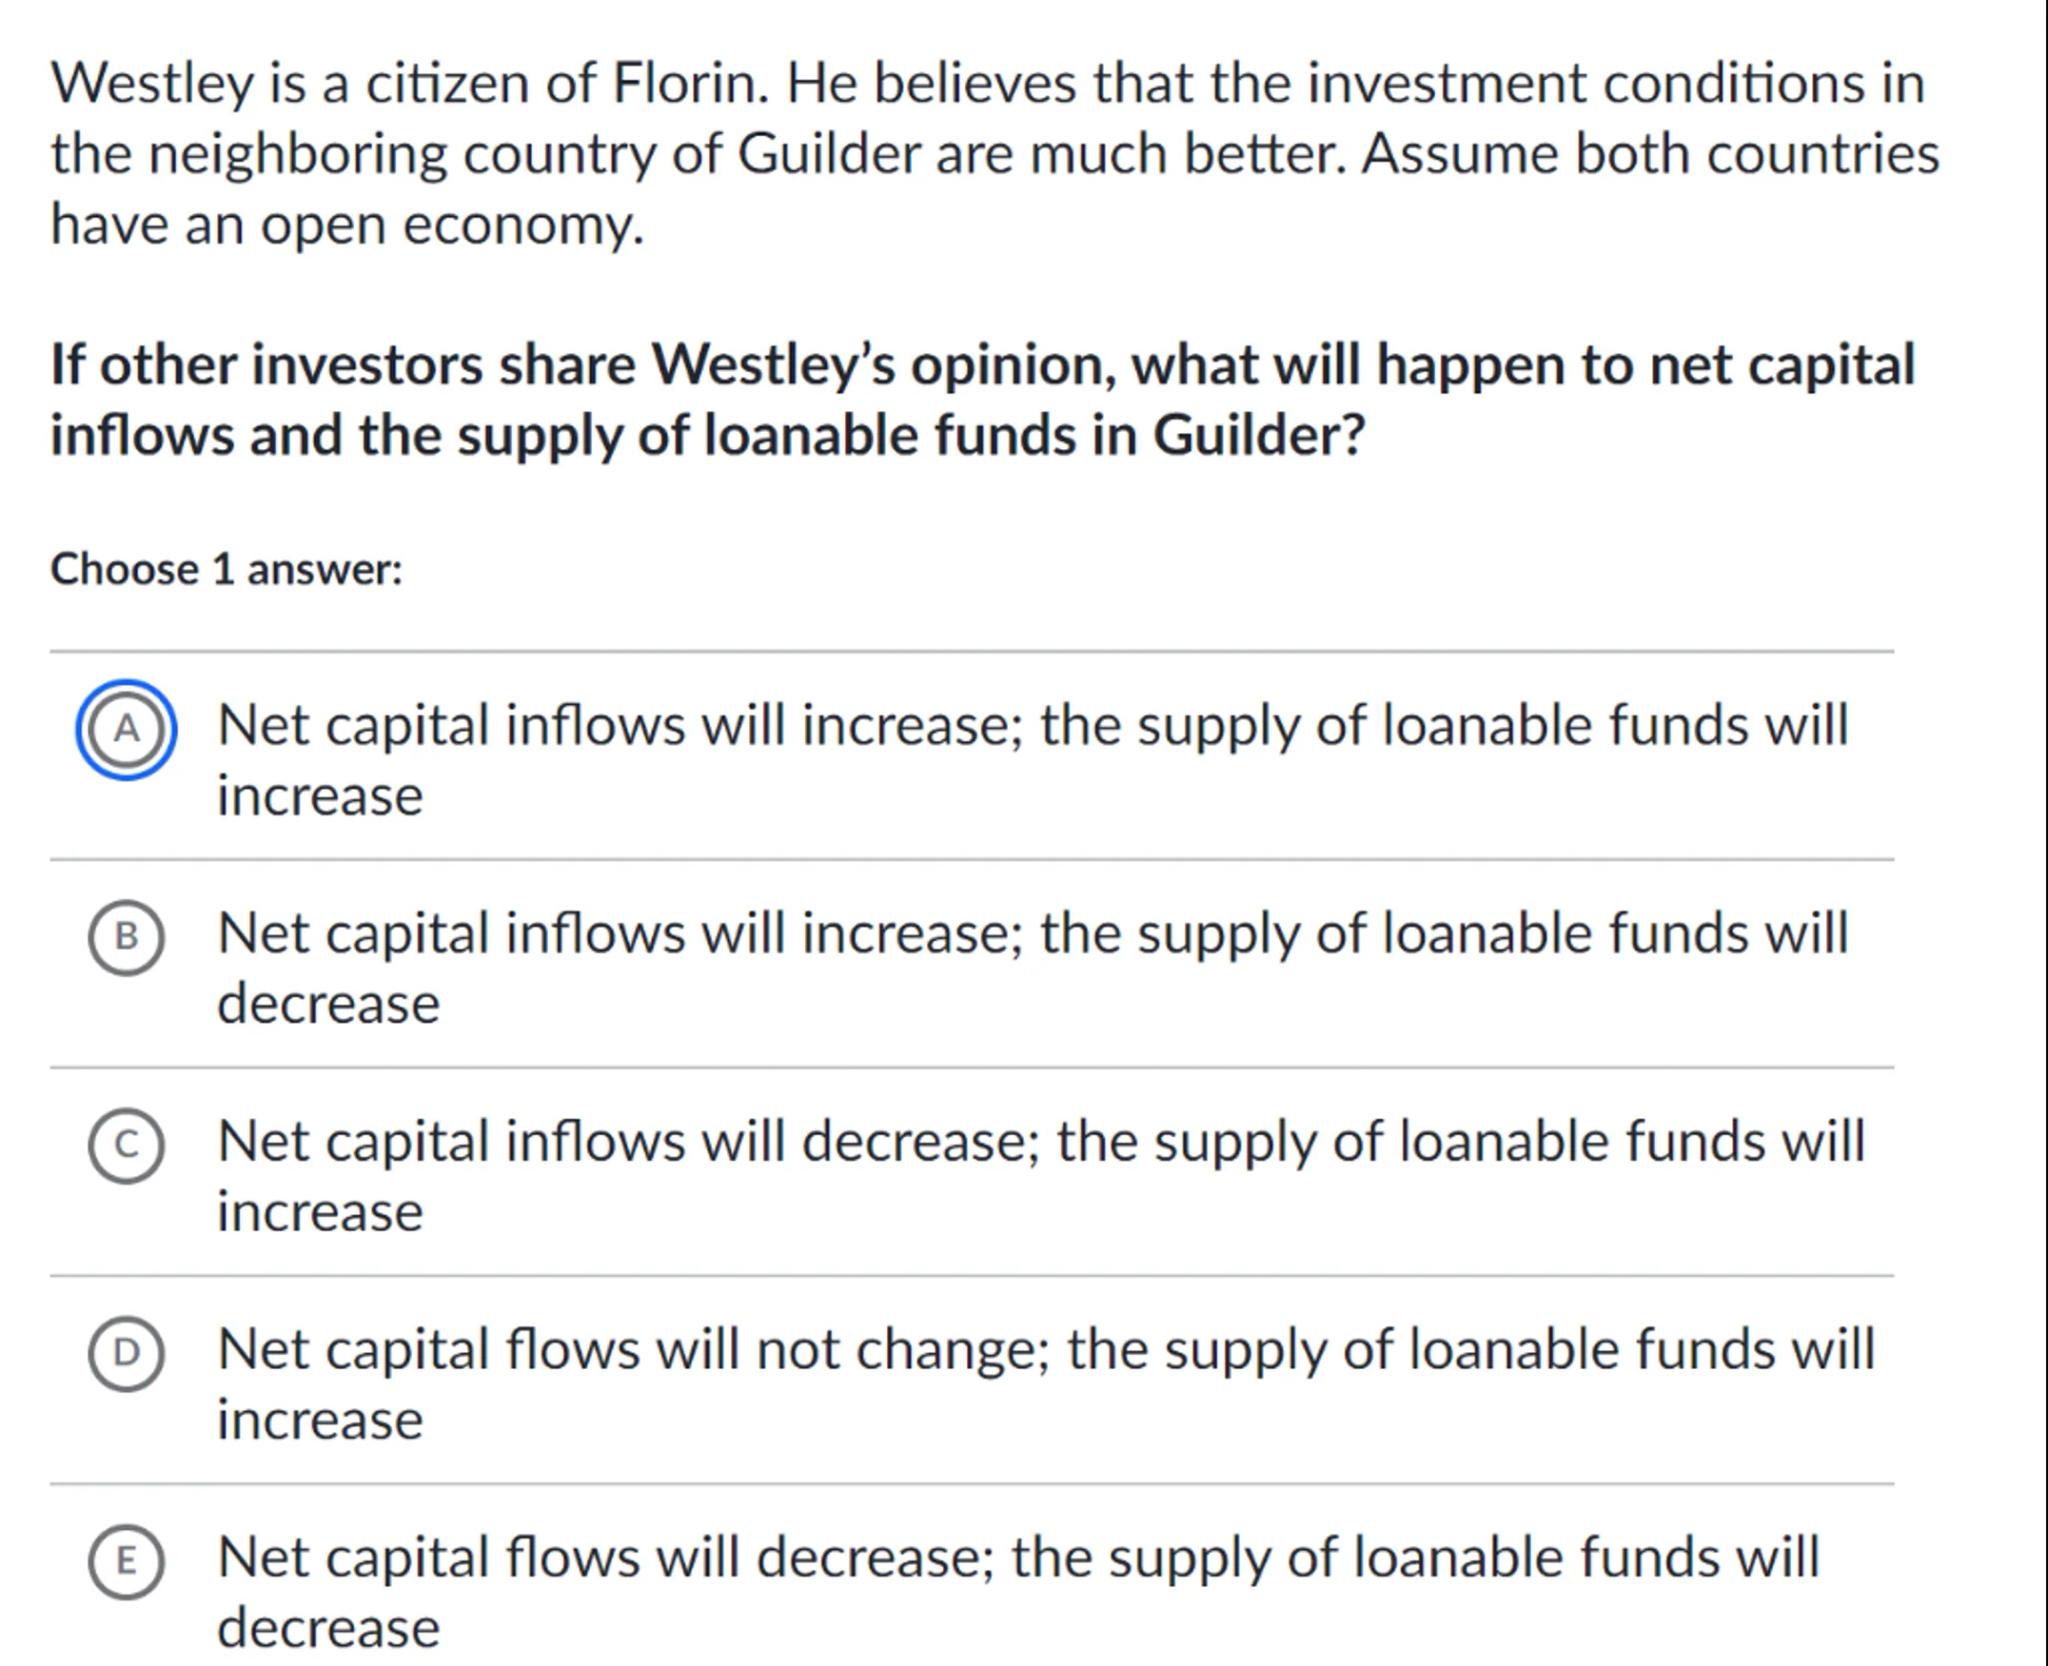
Task: Click the phrase 'have an open economy.'
Action: pos(347,224)
